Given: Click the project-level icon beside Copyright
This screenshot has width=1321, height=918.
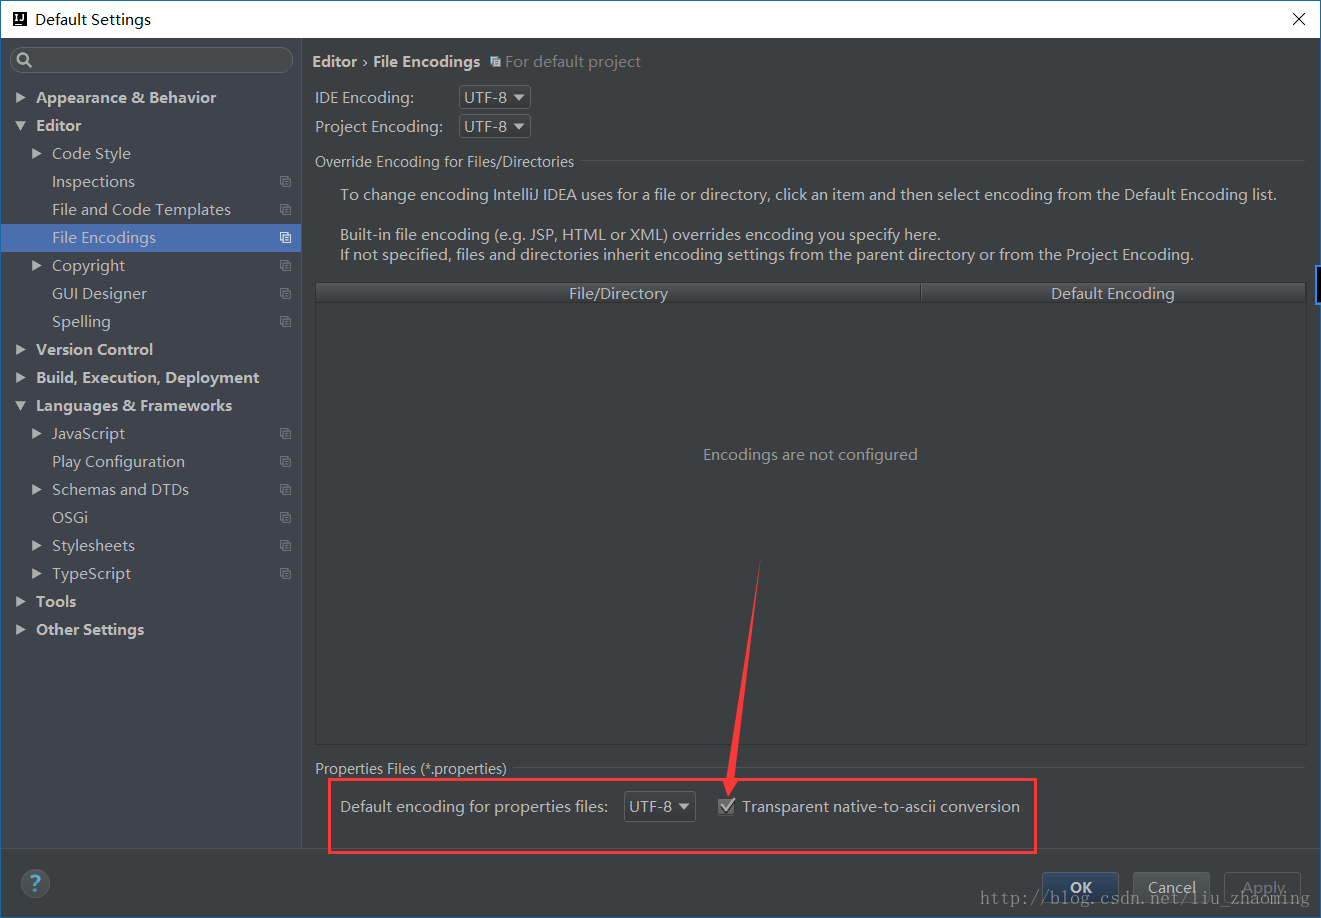Looking at the screenshot, I should coord(285,265).
